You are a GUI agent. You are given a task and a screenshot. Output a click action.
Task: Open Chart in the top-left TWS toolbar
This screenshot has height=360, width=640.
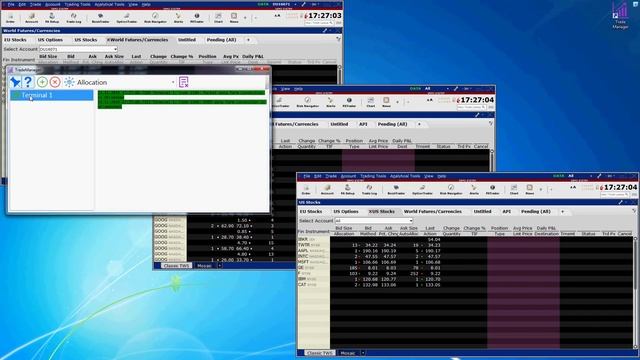click(x=218, y=18)
